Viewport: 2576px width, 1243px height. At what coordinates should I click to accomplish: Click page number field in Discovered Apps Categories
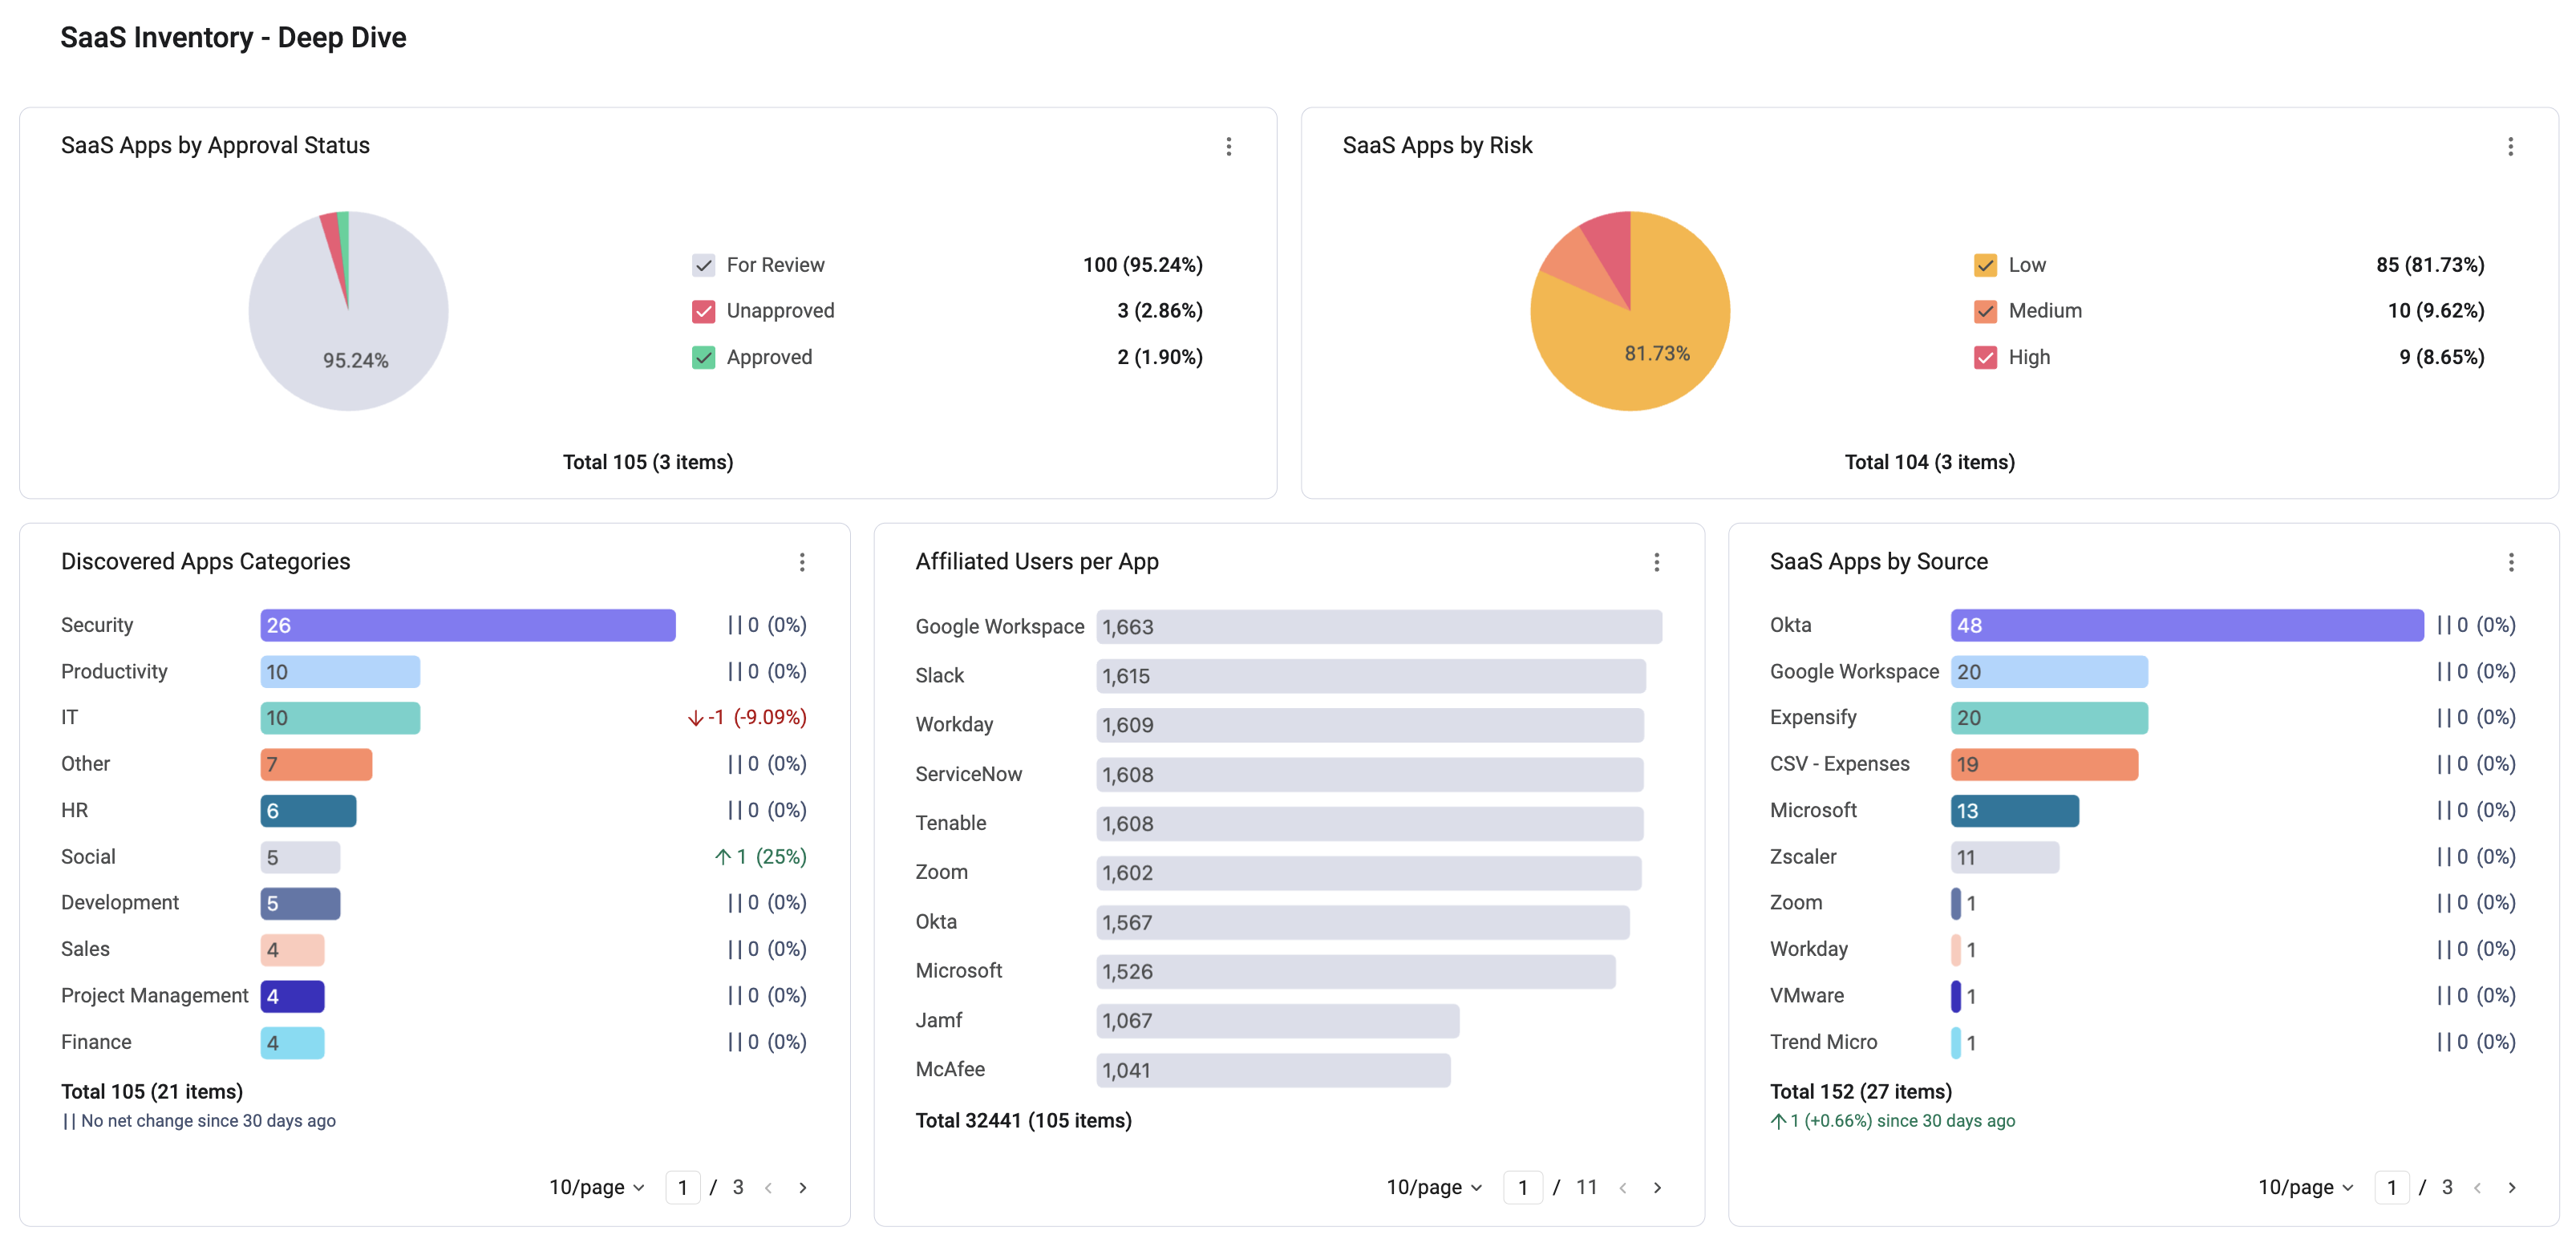(682, 1187)
